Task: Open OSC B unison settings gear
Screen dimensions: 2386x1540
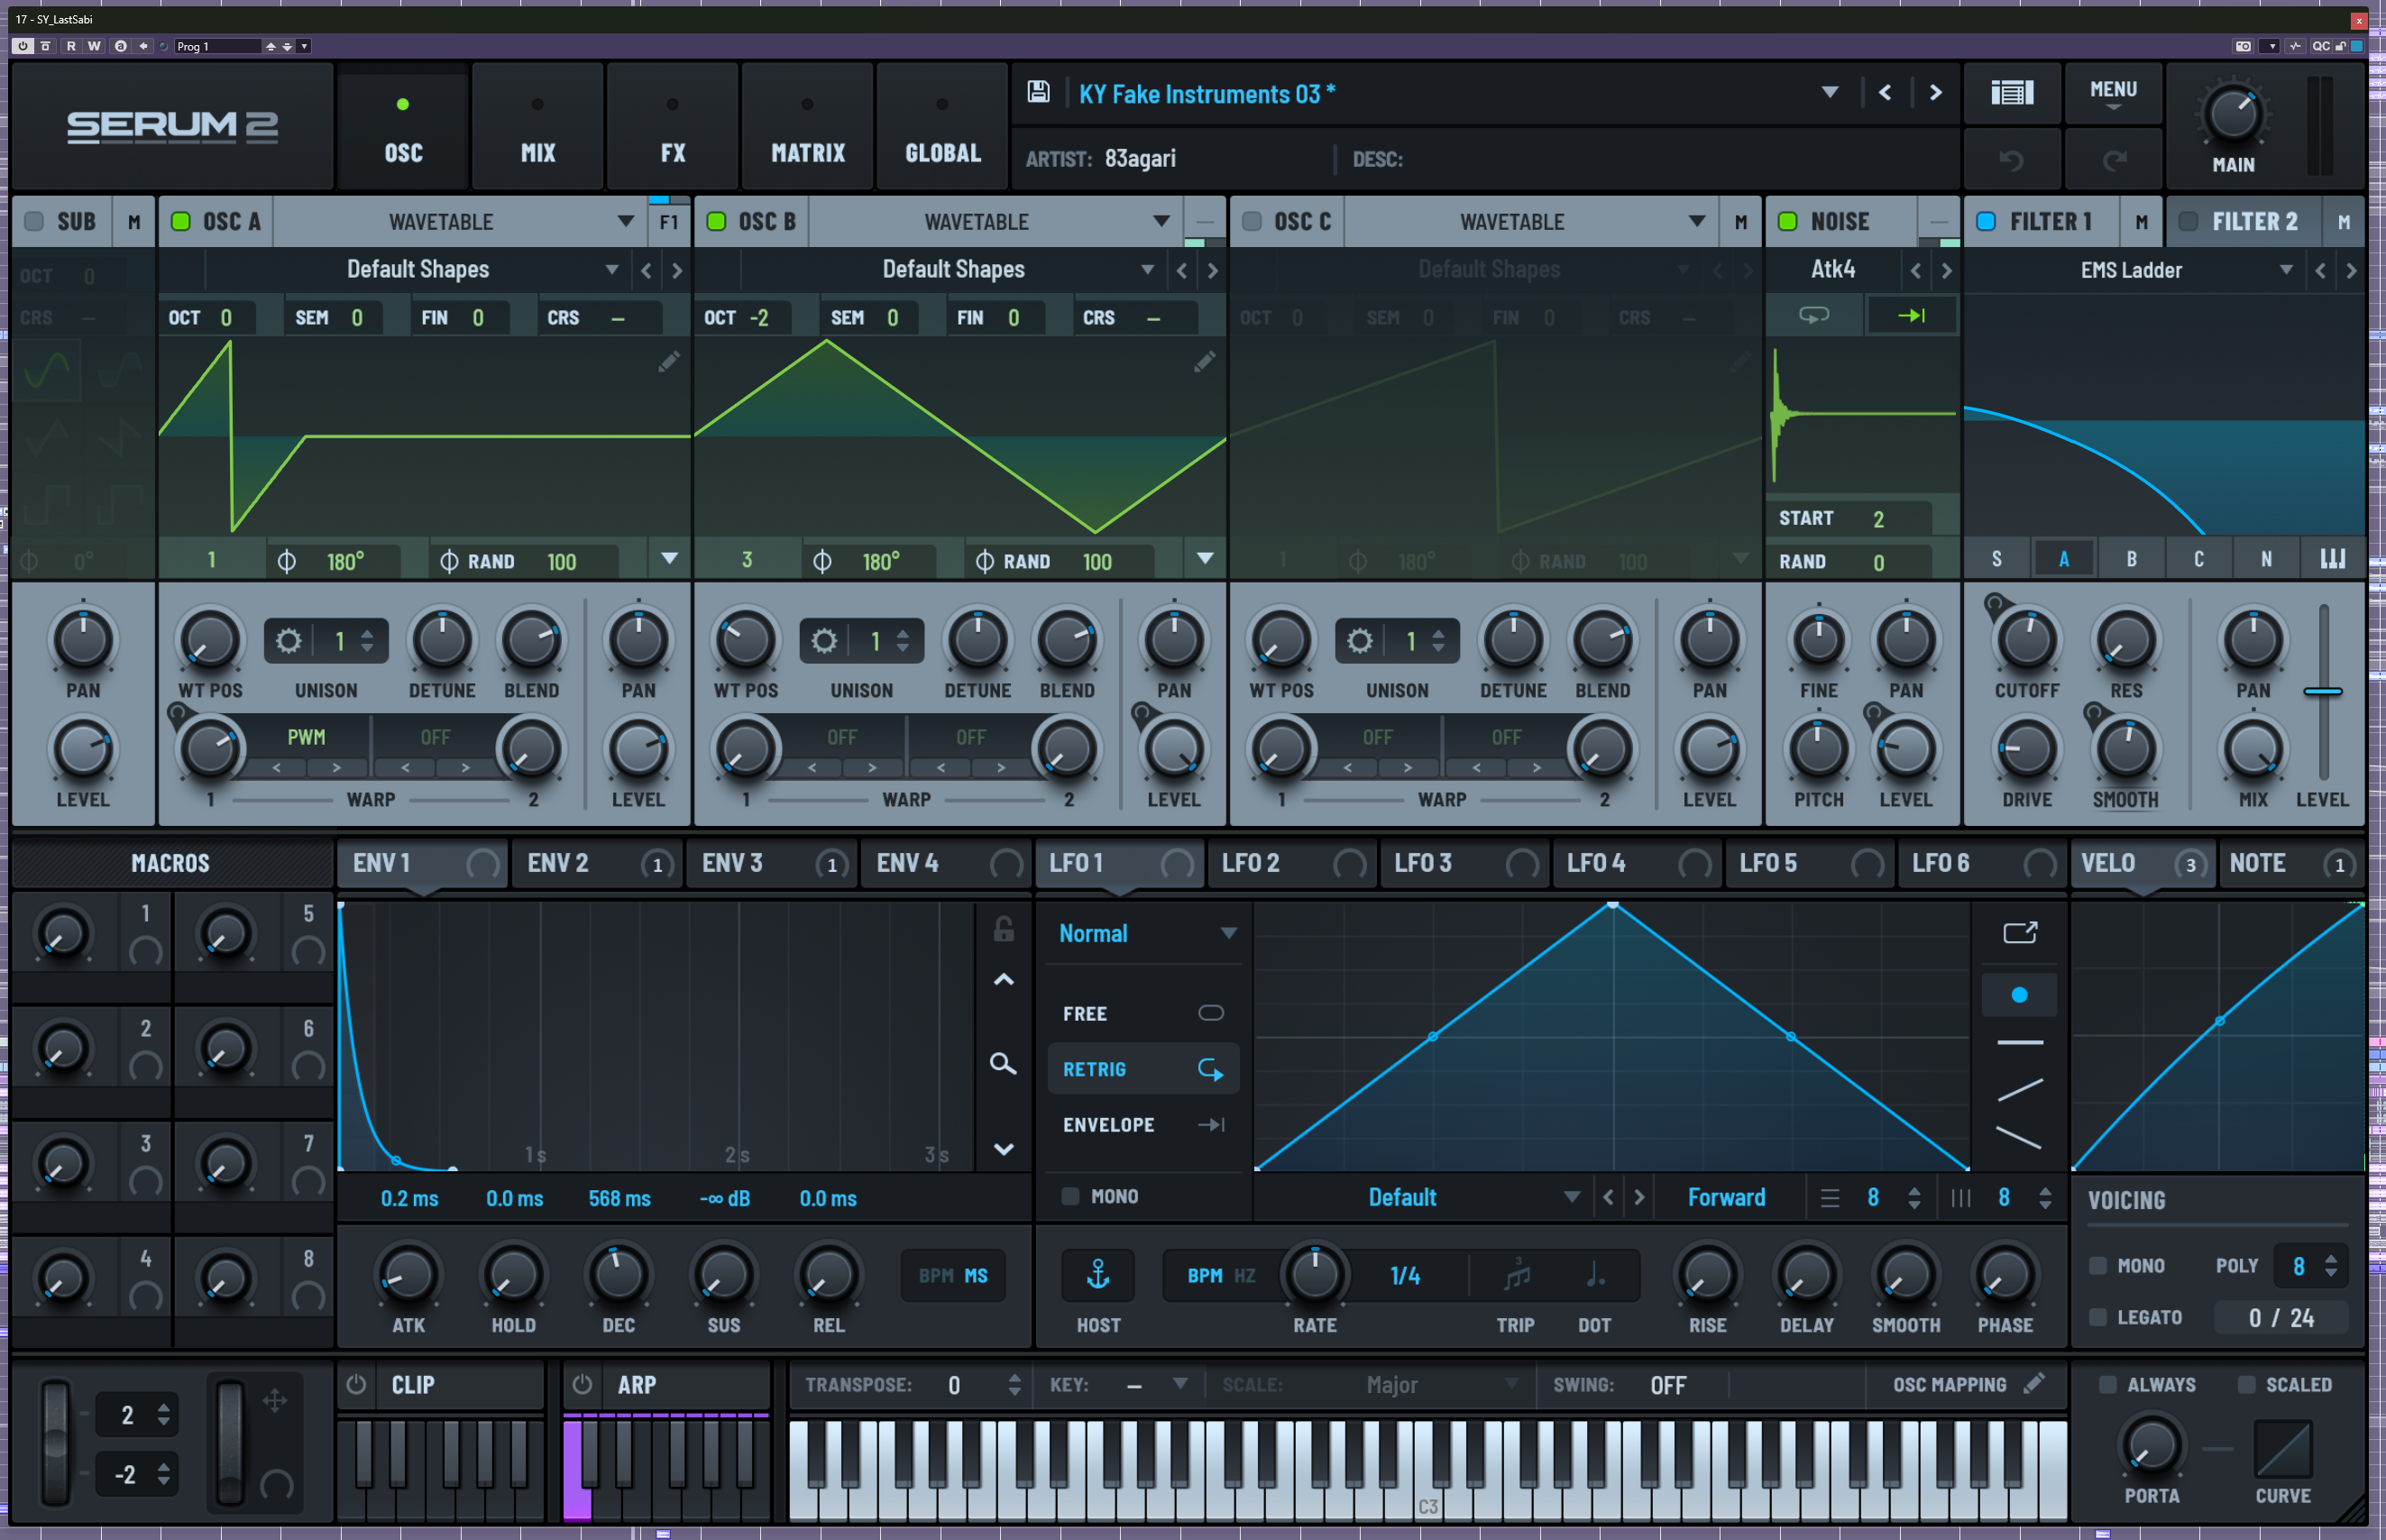Action: (x=823, y=640)
